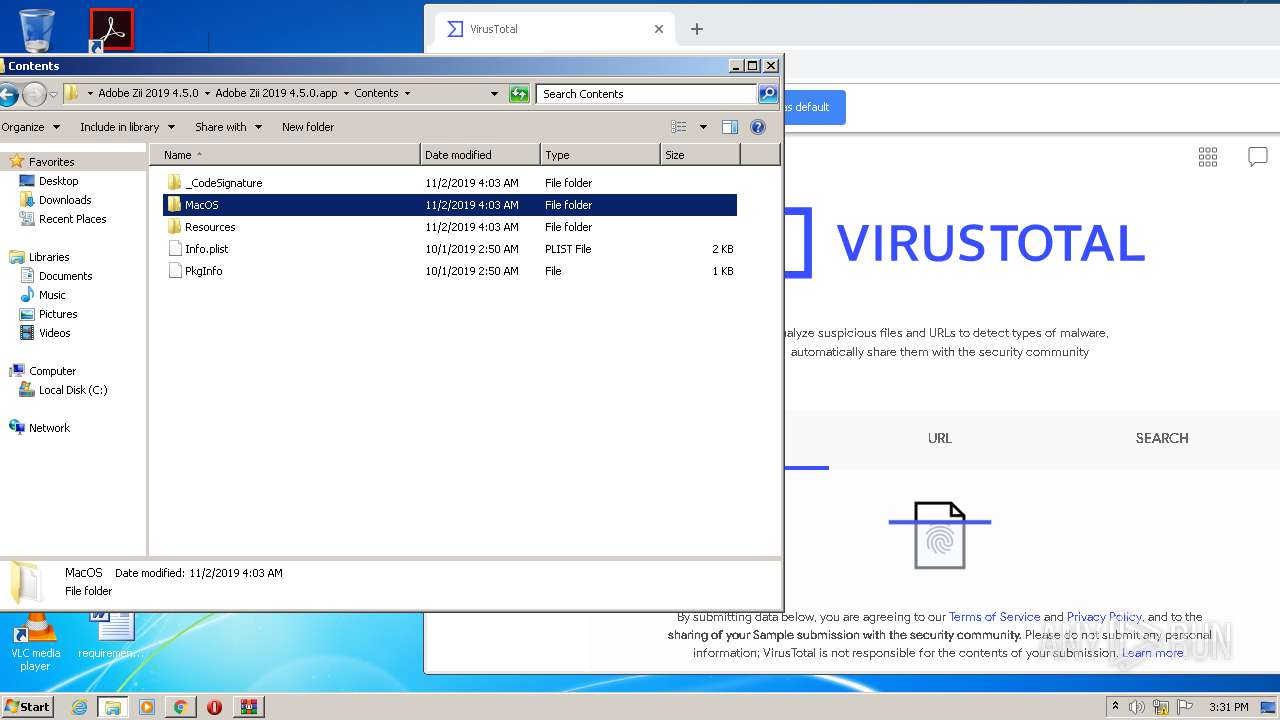The width and height of the screenshot is (1280, 720).
Task: Select the Resources folder icon
Action: [175, 227]
